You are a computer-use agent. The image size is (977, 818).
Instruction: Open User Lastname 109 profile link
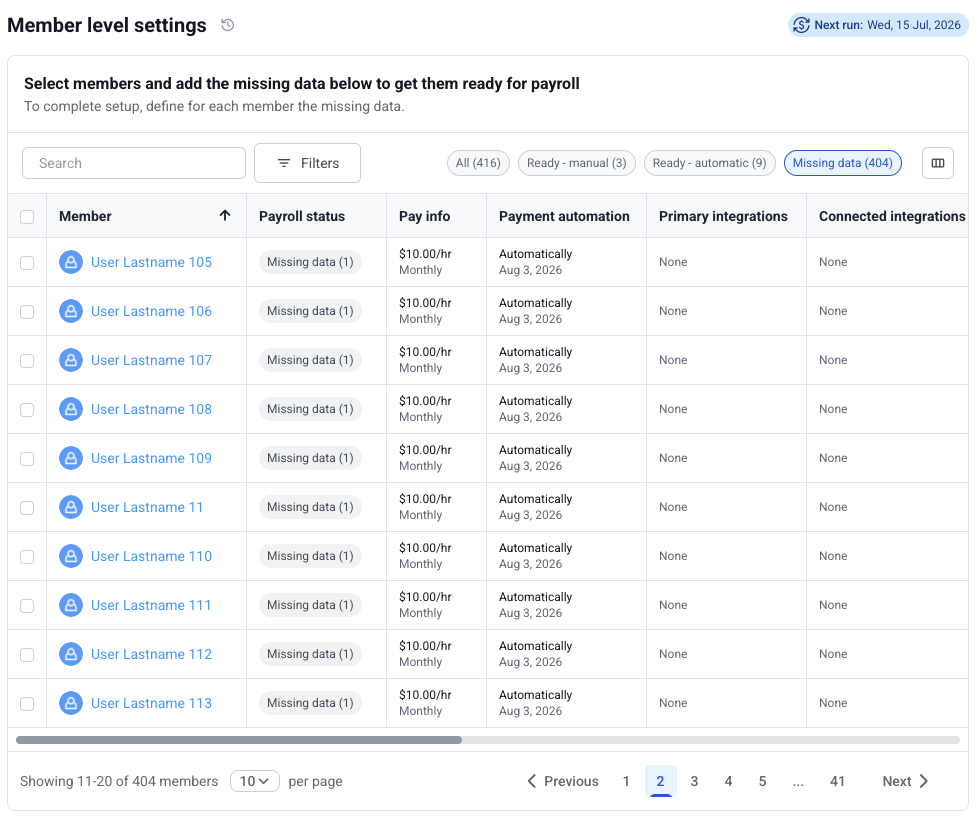(151, 458)
